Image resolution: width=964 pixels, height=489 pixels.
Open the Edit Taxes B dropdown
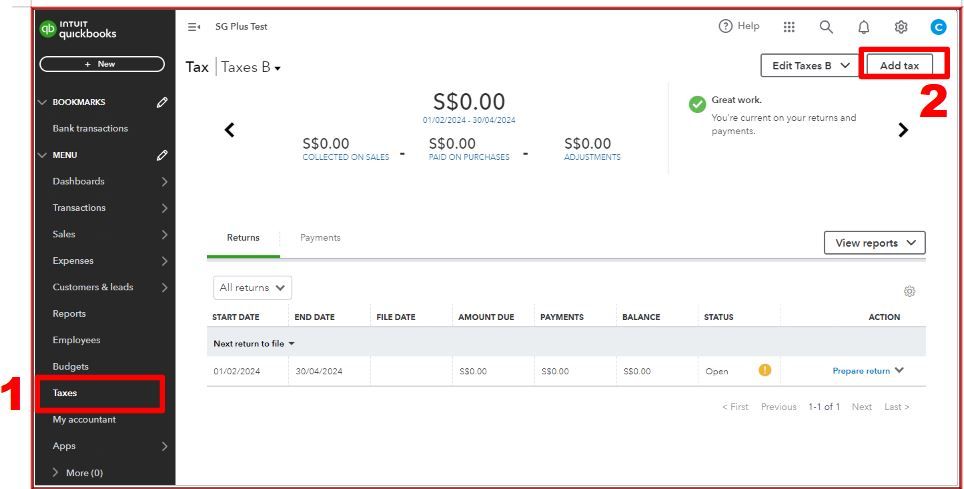810,65
